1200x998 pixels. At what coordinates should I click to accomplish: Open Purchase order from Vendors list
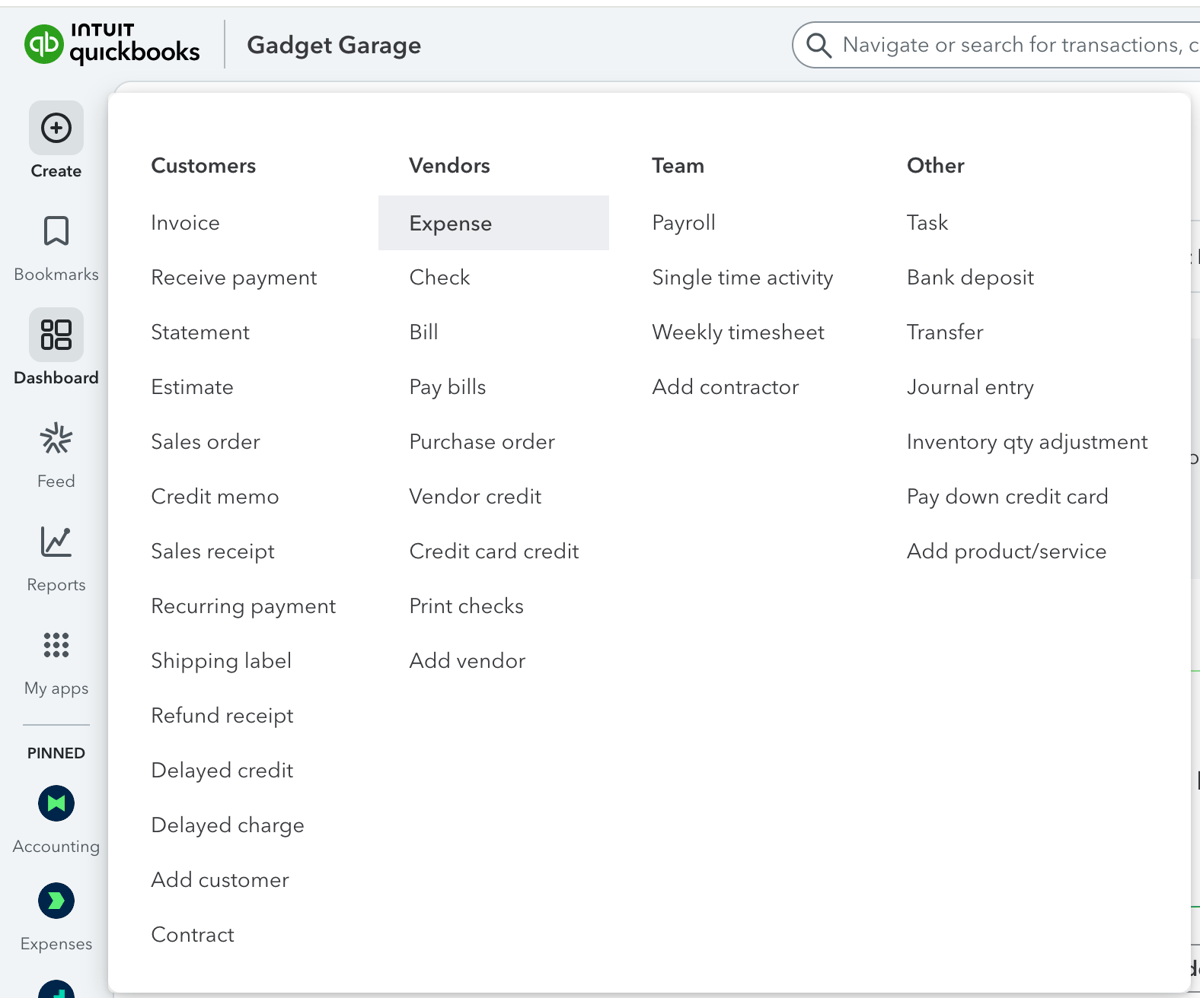[482, 442]
